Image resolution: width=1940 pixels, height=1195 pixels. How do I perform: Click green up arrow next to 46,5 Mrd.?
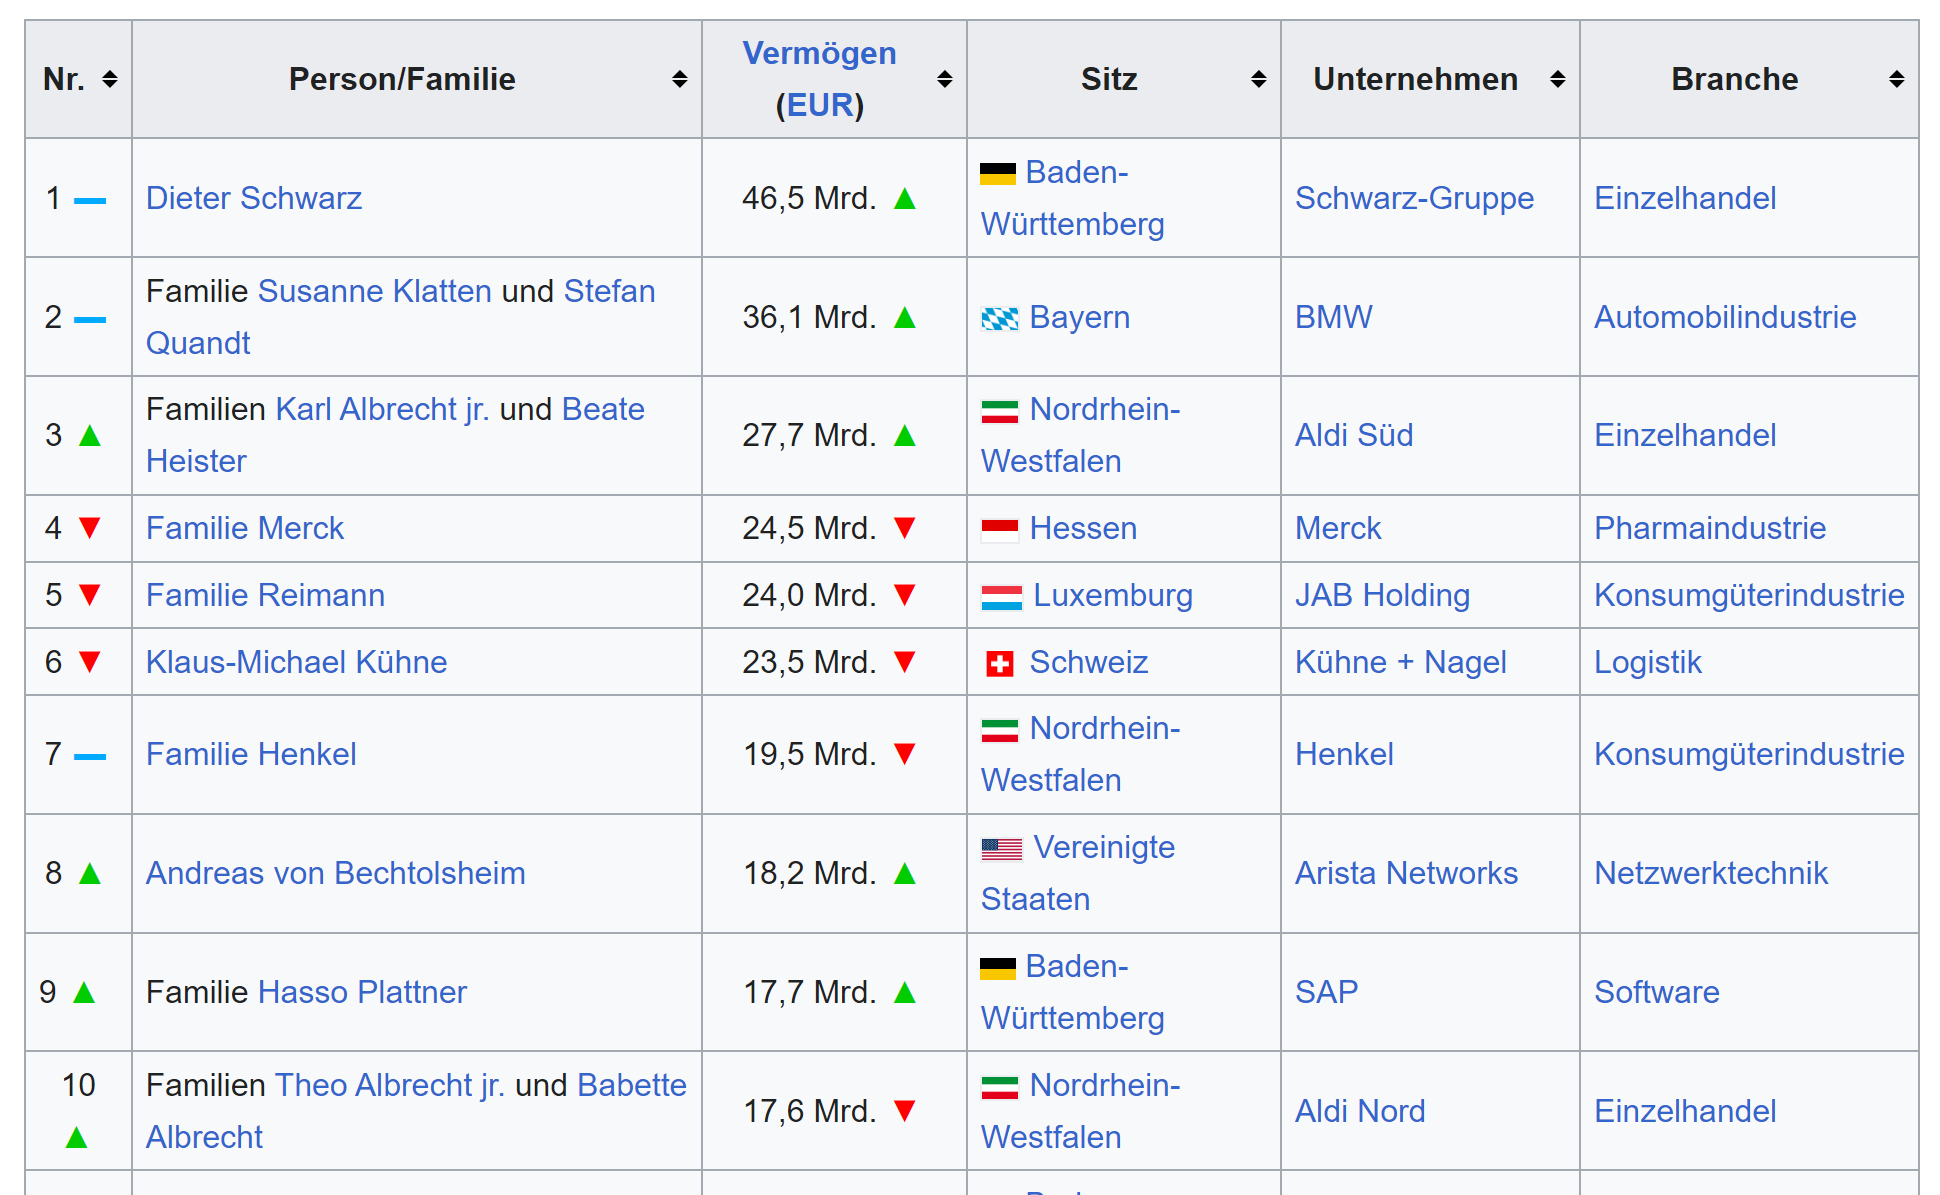click(905, 199)
